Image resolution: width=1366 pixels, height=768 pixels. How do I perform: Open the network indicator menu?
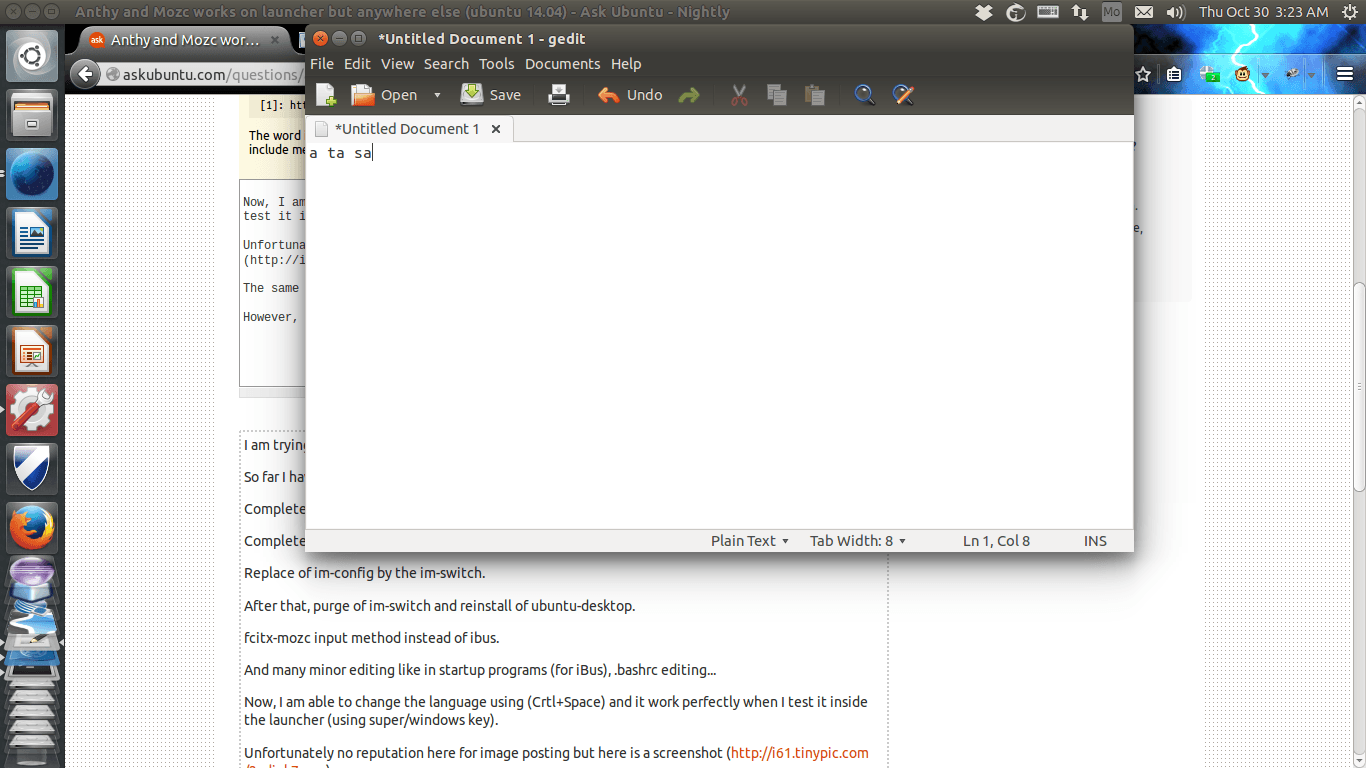tap(1080, 12)
